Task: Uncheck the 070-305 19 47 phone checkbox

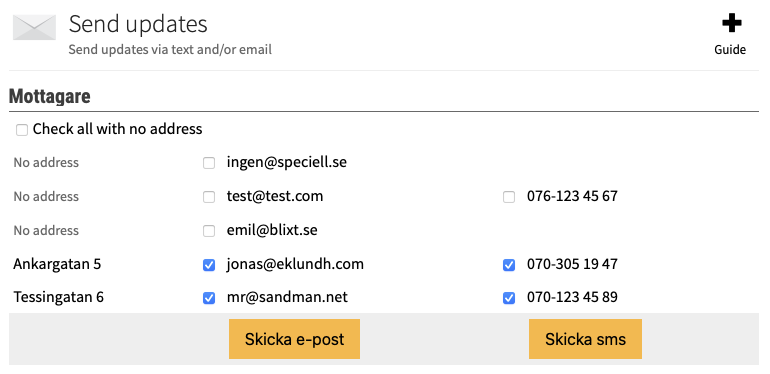Action: pyautogui.click(x=509, y=265)
